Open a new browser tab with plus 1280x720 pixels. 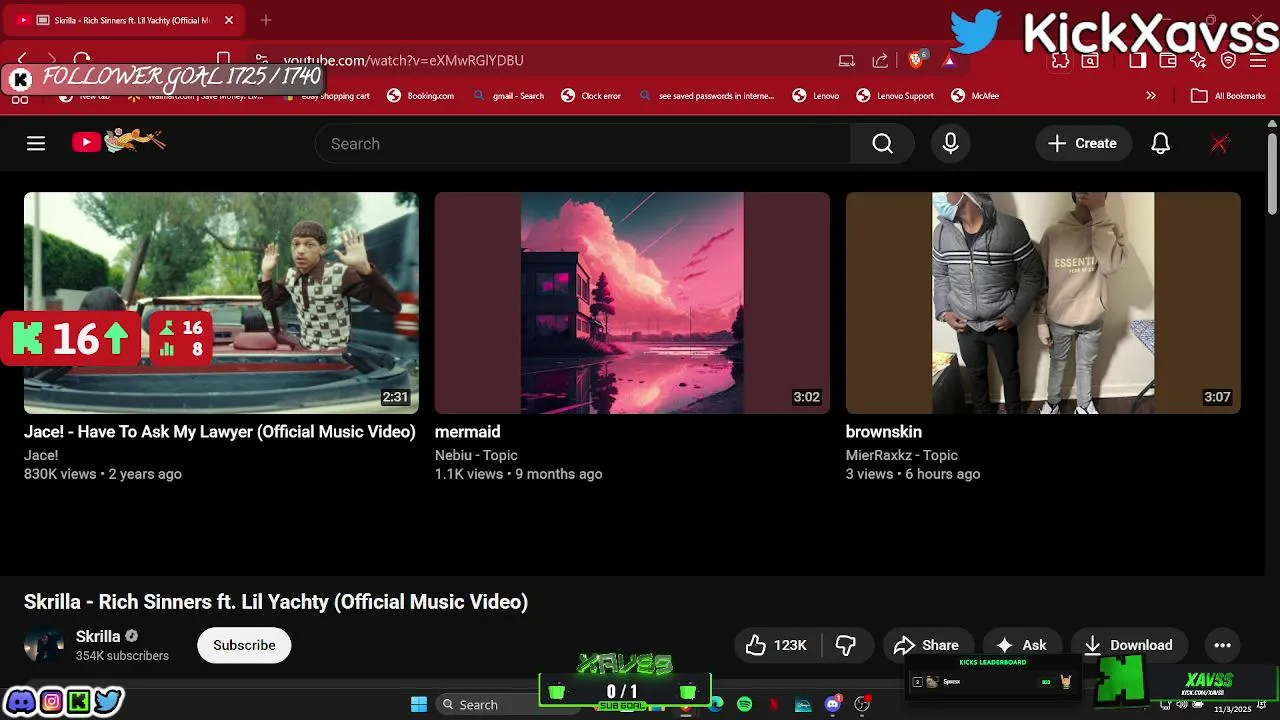click(265, 20)
